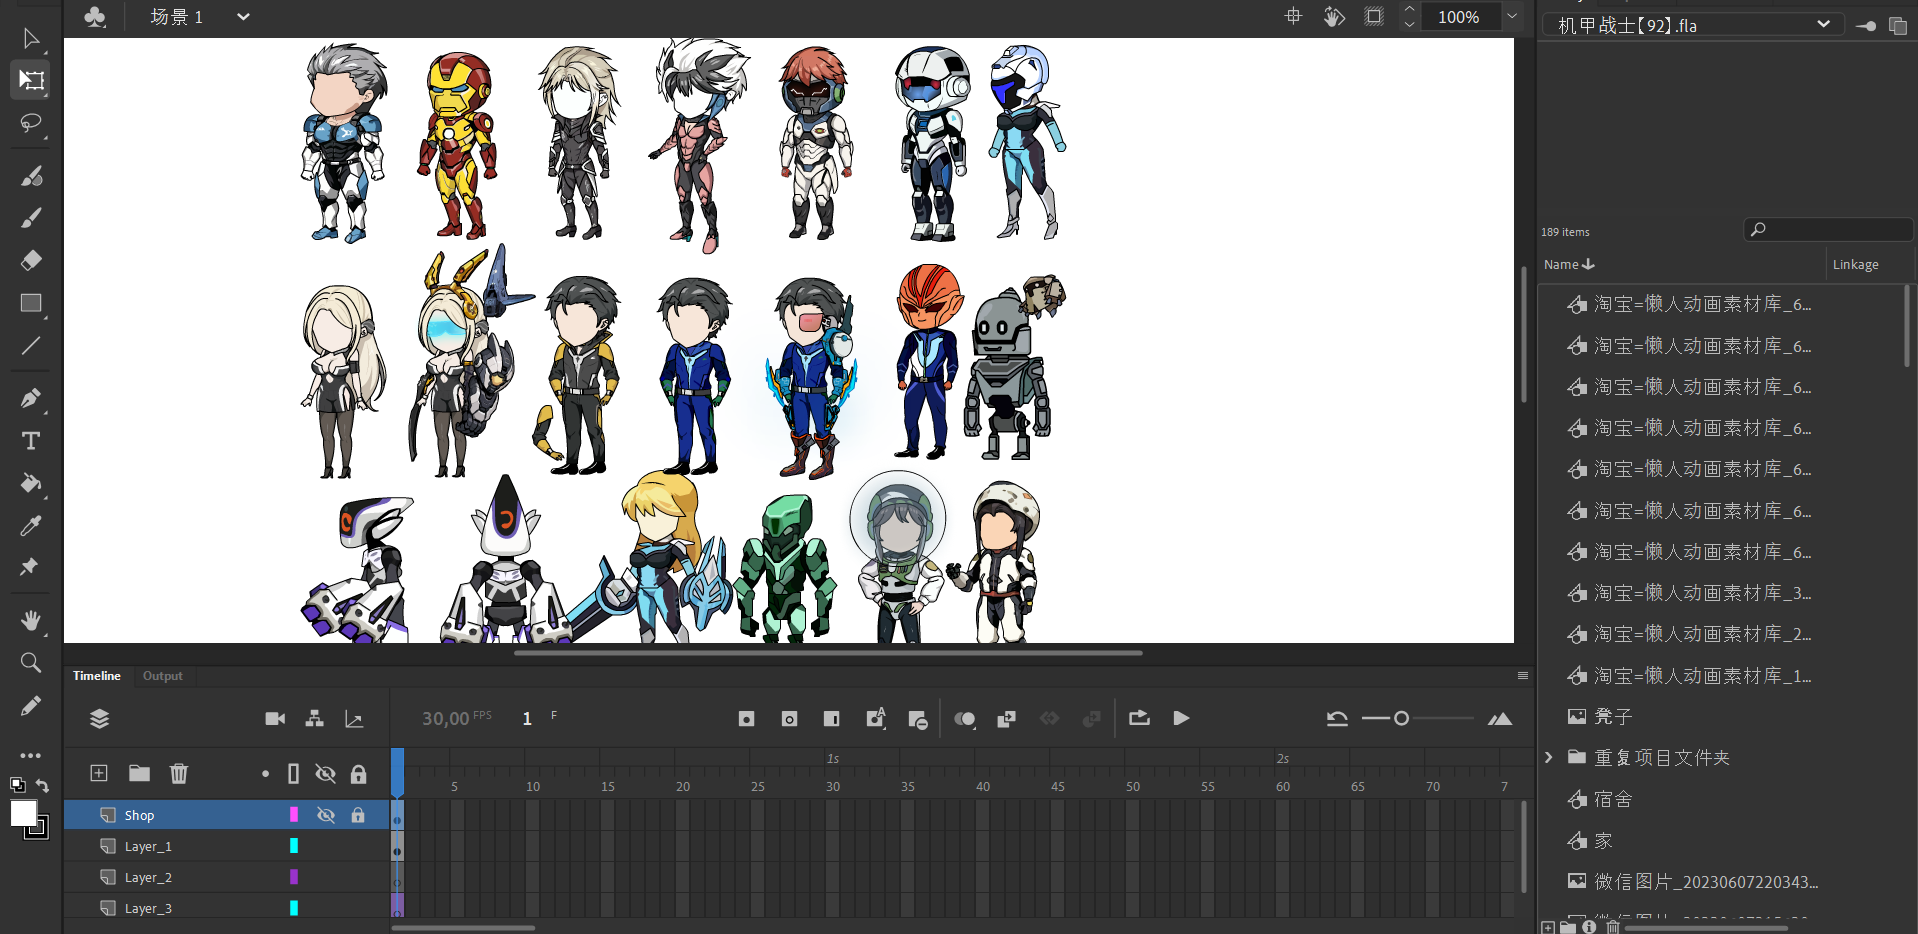Unlock the Shop layer
The image size is (1918, 934).
tap(358, 815)
